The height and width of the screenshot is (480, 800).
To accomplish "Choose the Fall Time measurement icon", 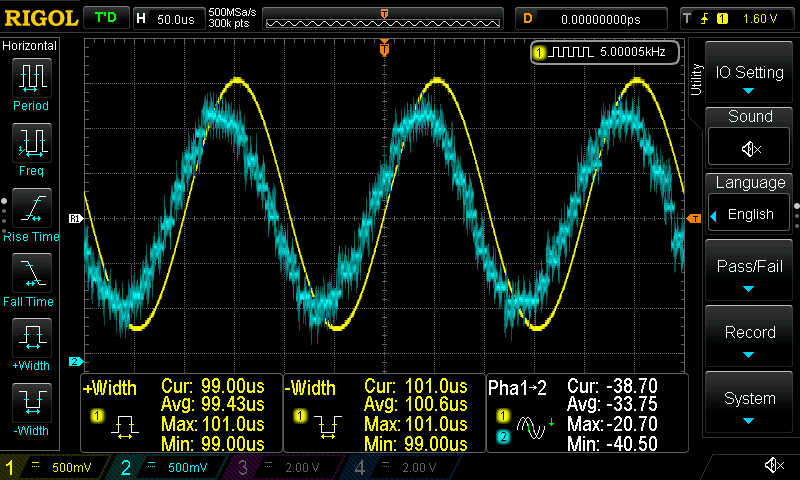I will coord(31,273).
